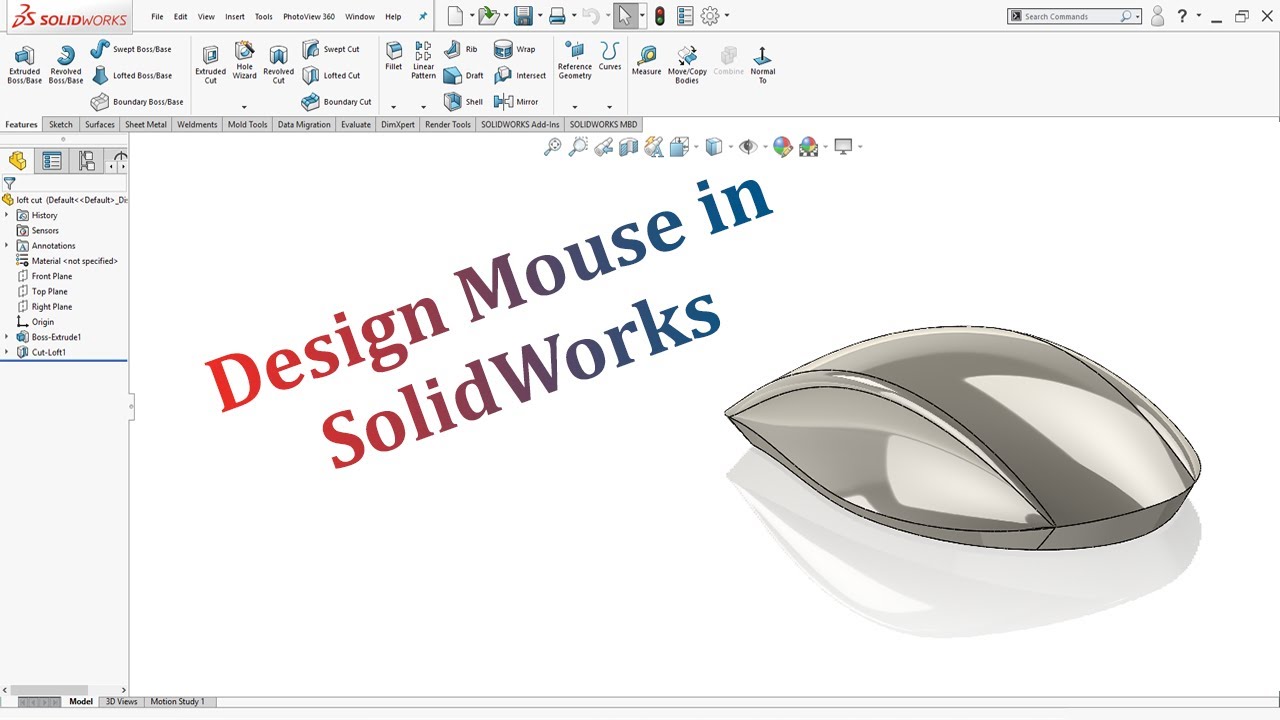Switch to Motion Study 1 tab
This screenshot has width=1280, height=720.
[178, 702]
